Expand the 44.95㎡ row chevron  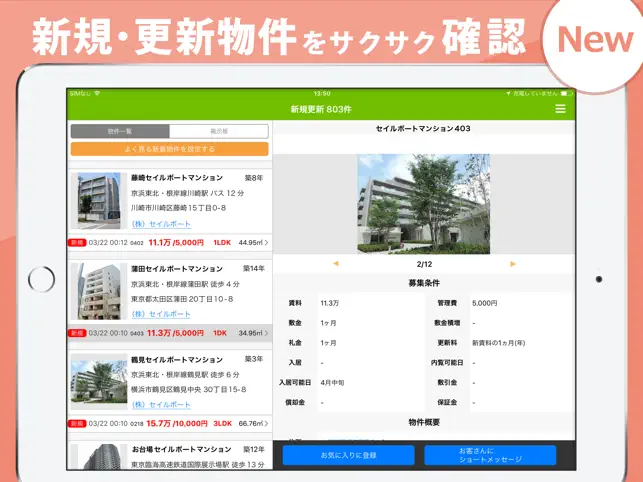coord(267,242)
